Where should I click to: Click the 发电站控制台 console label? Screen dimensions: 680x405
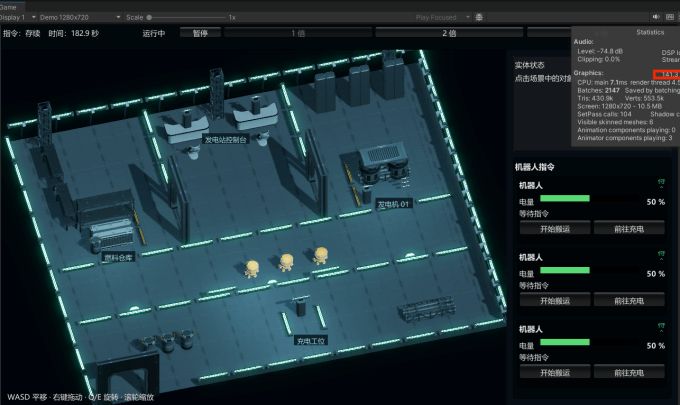coord(226,140)
